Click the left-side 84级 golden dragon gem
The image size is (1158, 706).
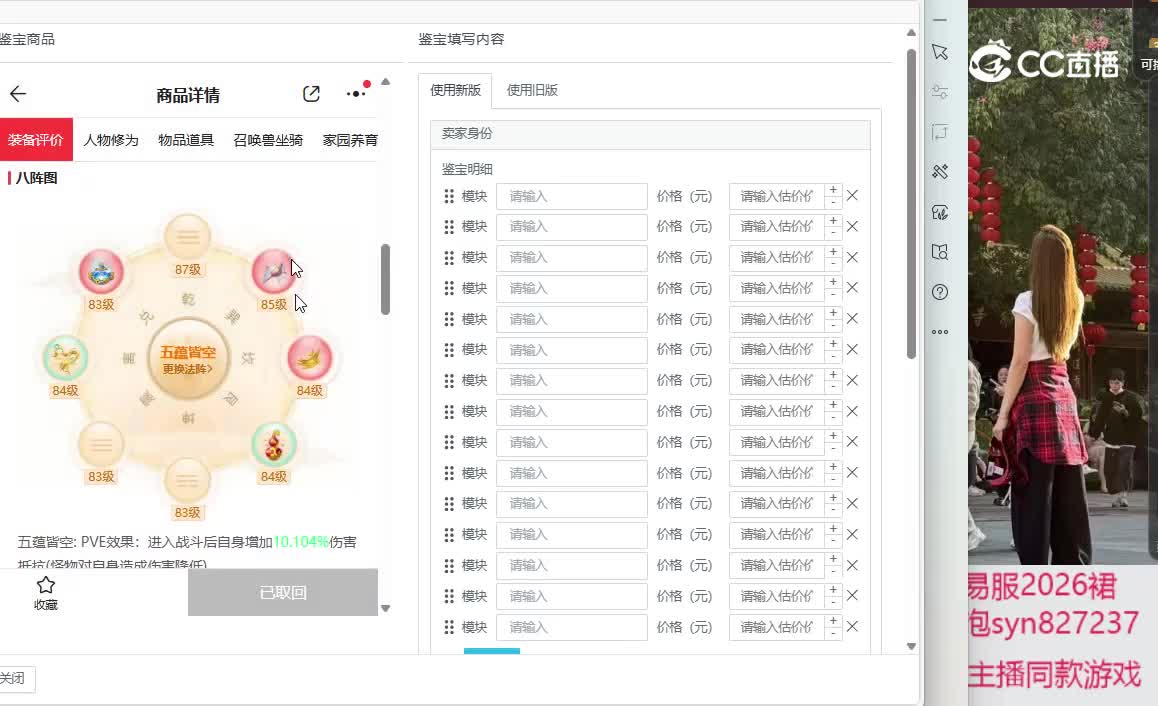click(65, 358)
